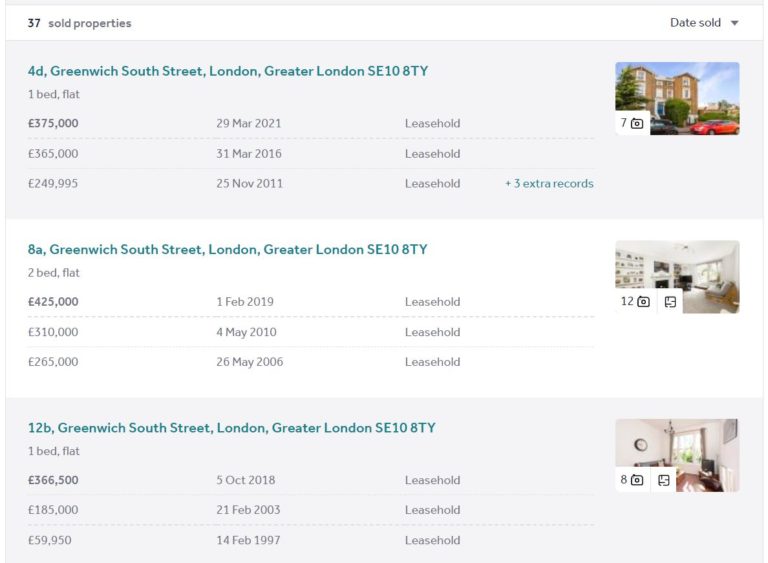Click Leasehold in the £375,000 row
This screenshot has width=768, height=563.
432,123
